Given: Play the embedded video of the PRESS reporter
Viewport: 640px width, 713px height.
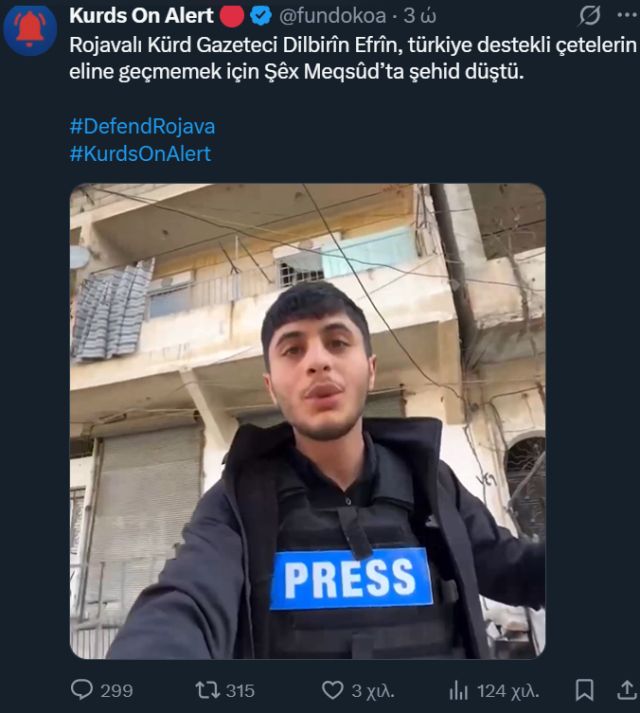Looking at the screenshot, I should click(x=307, y=421).
